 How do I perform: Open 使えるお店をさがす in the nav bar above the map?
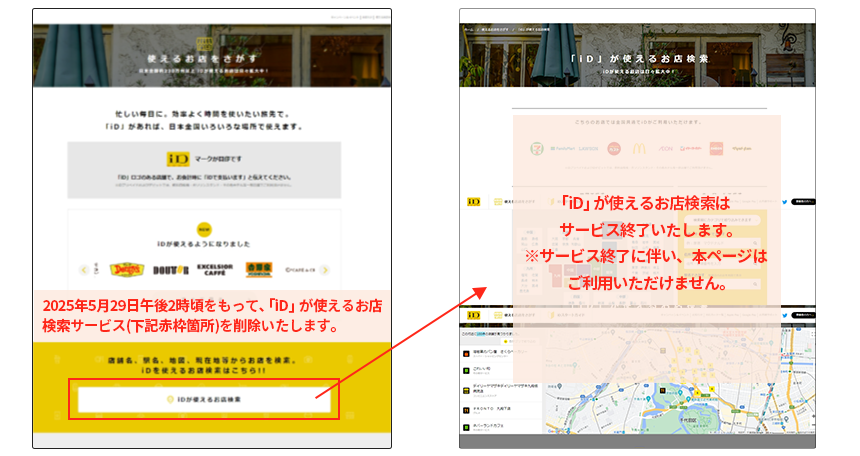coord(514,315)
